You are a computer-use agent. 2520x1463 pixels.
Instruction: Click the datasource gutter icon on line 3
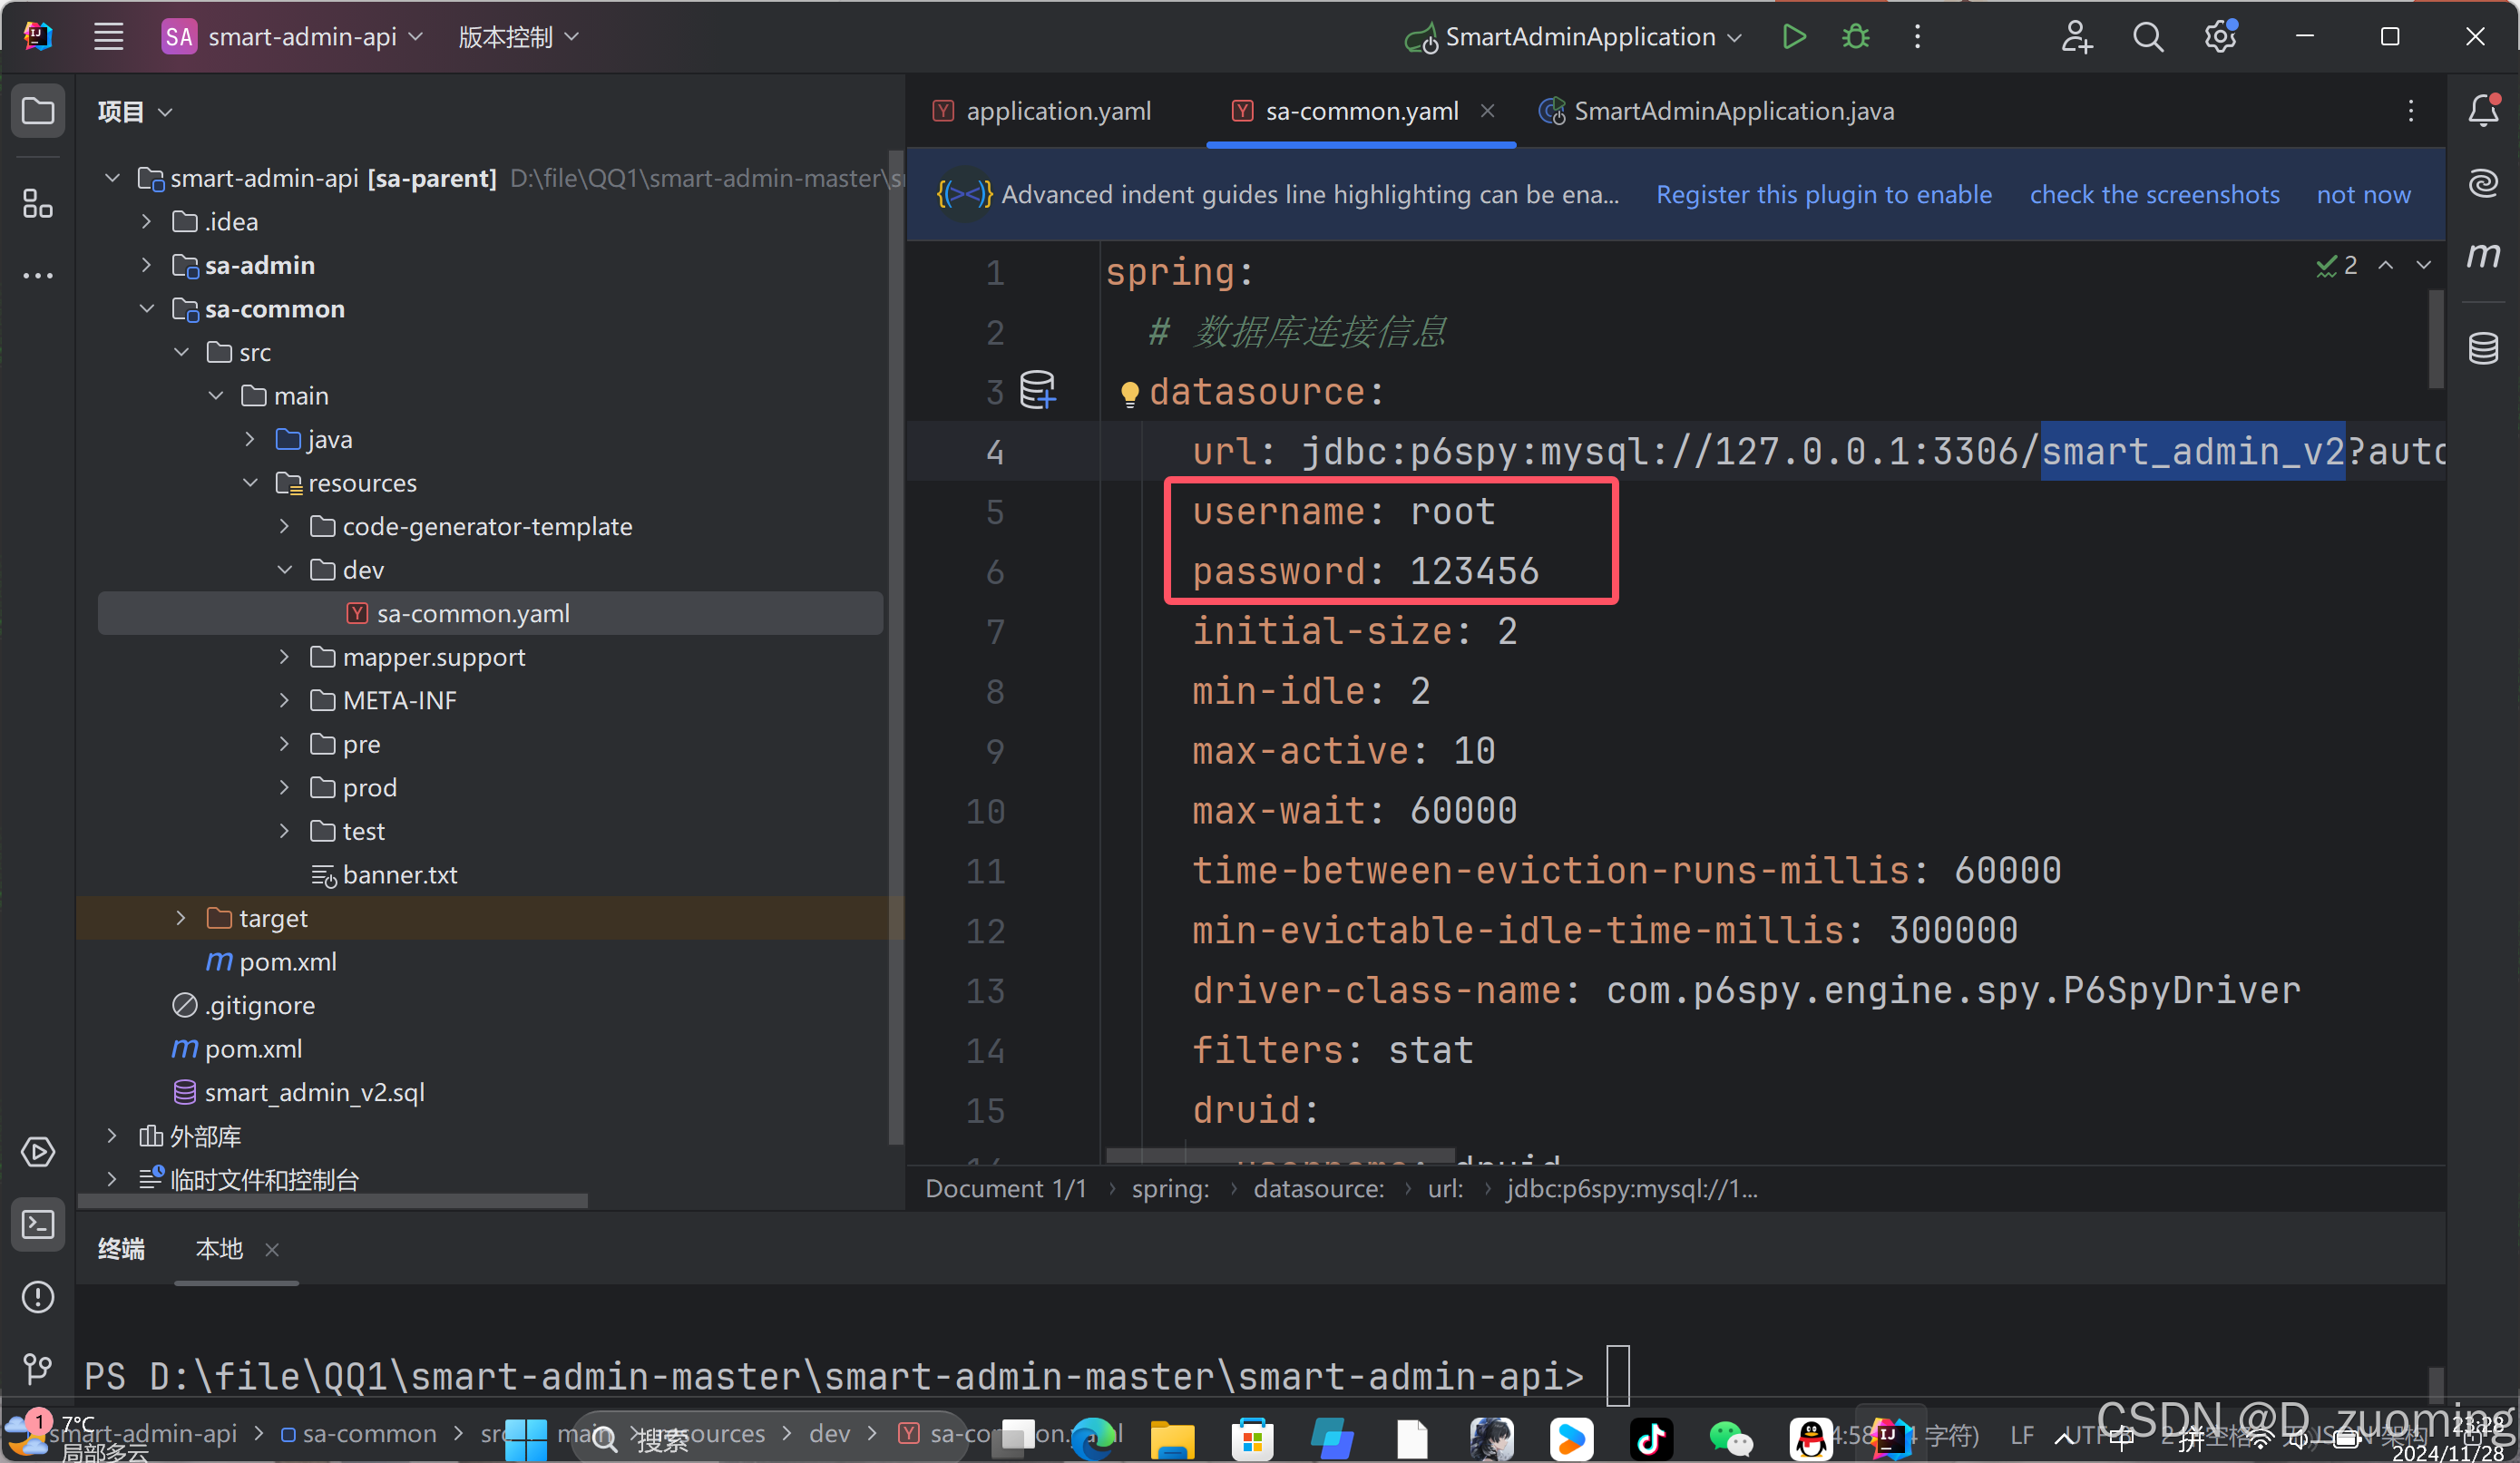[1037, 390]
